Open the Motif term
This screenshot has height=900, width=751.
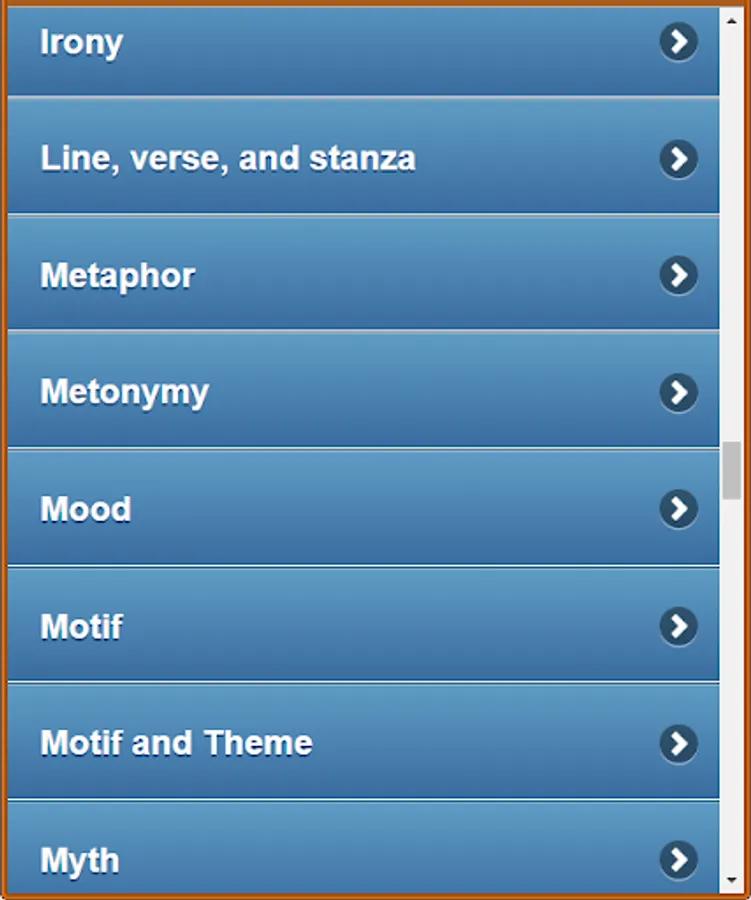363,624
